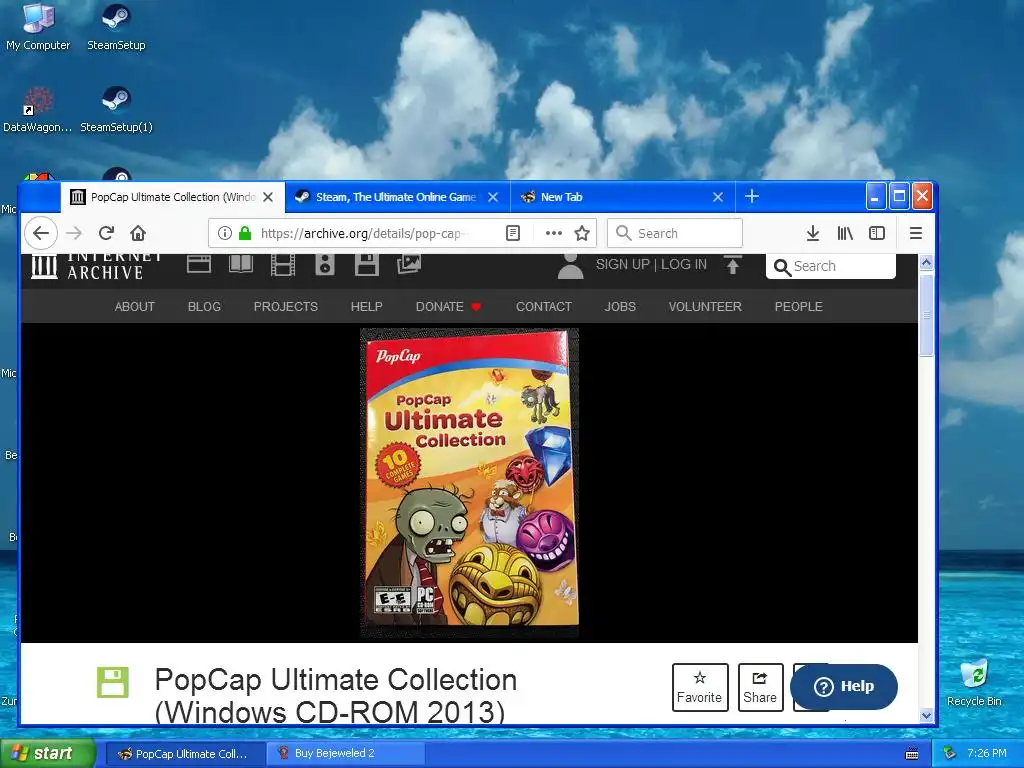Toggle the Firefox sidebar
1024x768 pixels.
click(x=877, y=233)
